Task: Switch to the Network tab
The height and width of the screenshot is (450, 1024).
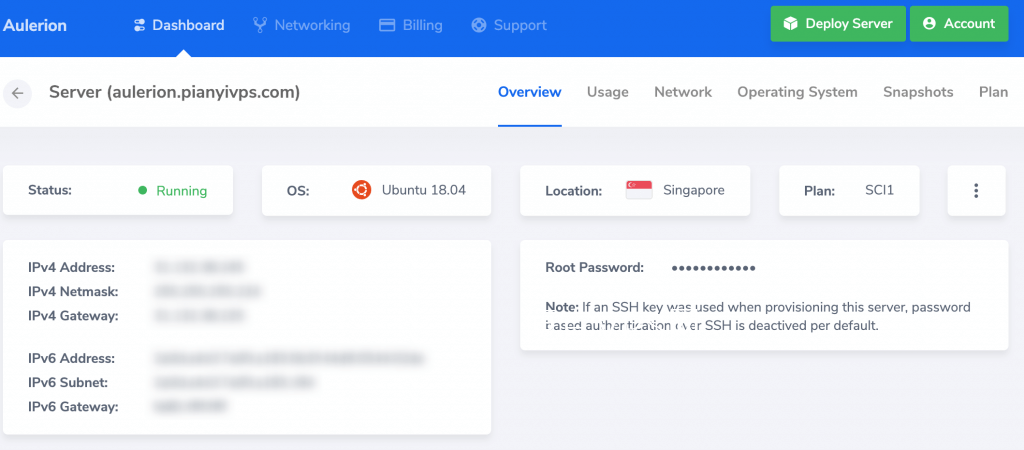Action: (x=683, y=92)
